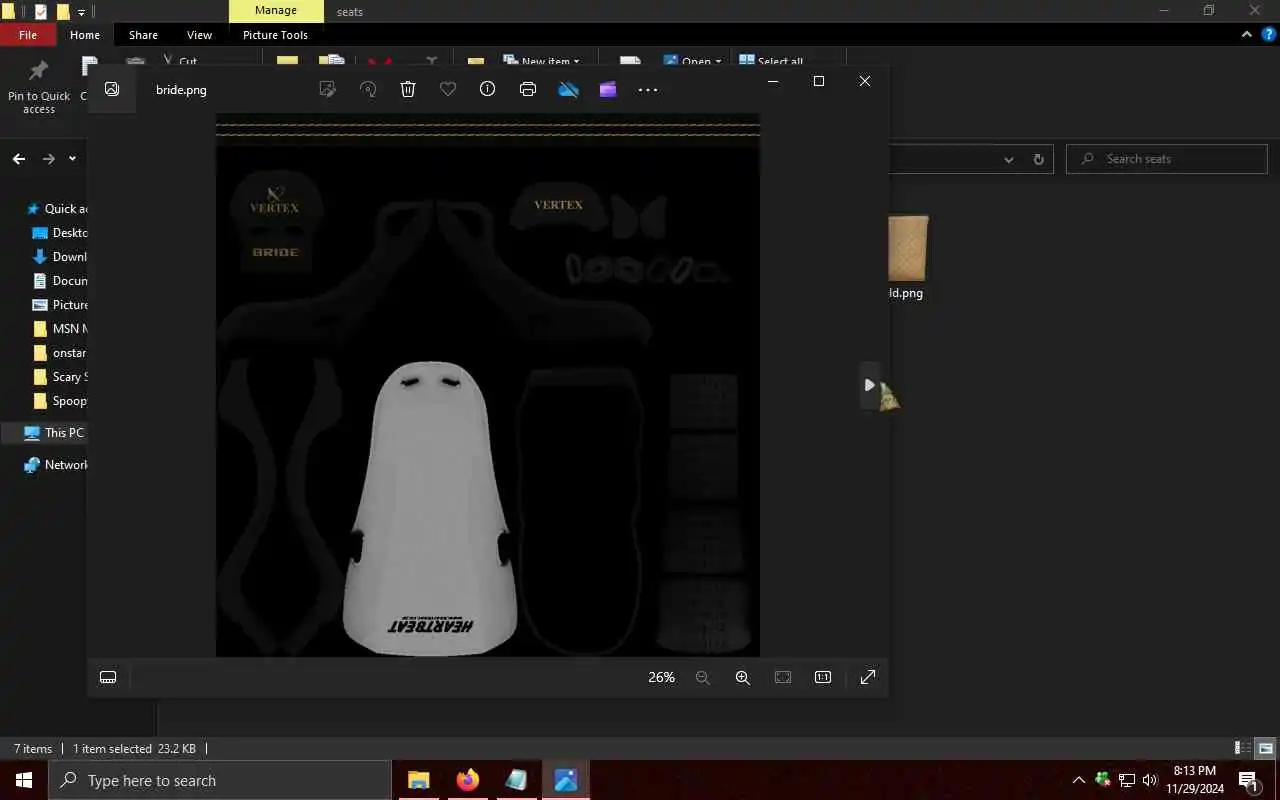Viewport: 1280px width, 800px height.
Task: Toggle actual size 1:1 view
Action: pyautogui.click(x=823, y=677)
